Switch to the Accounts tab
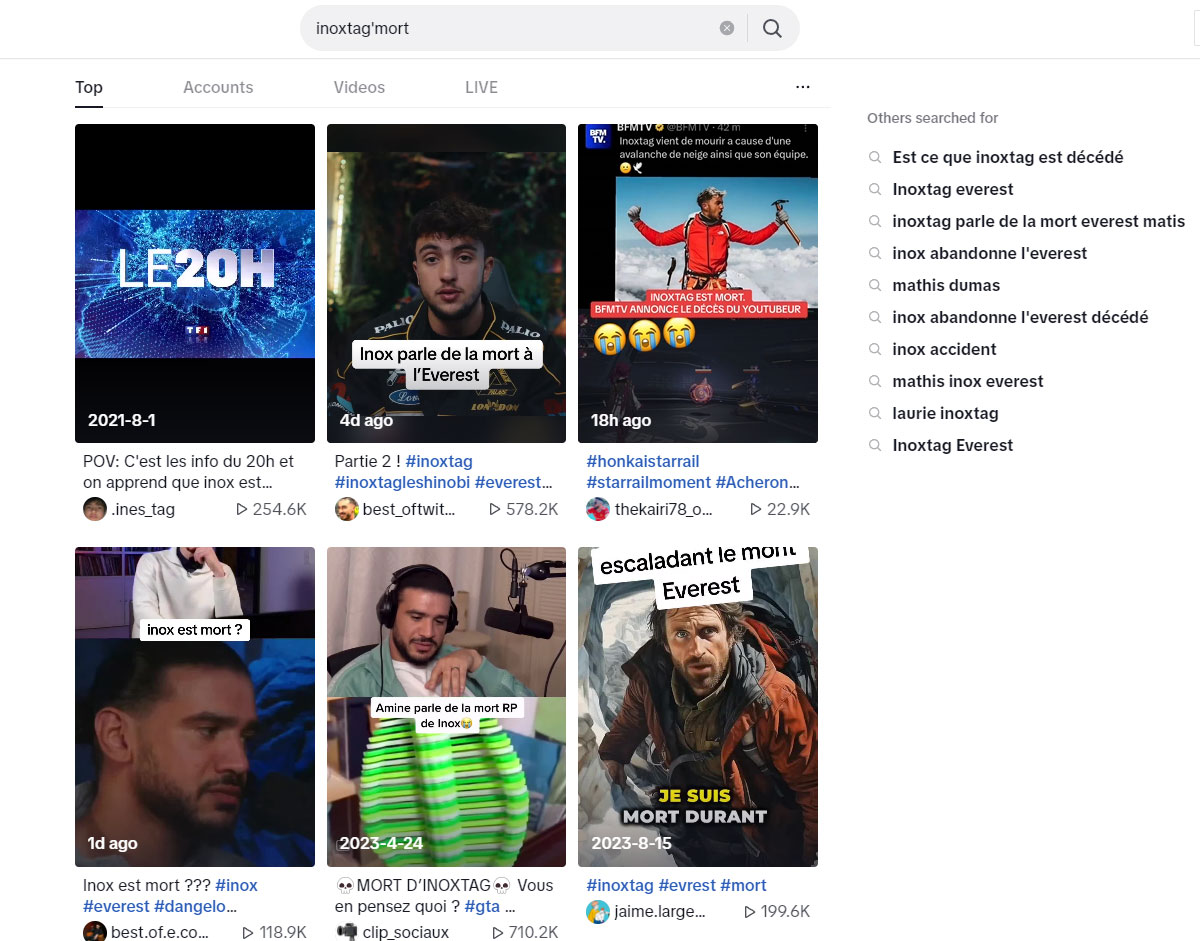The image size is (1200, 941). (218, 87)
